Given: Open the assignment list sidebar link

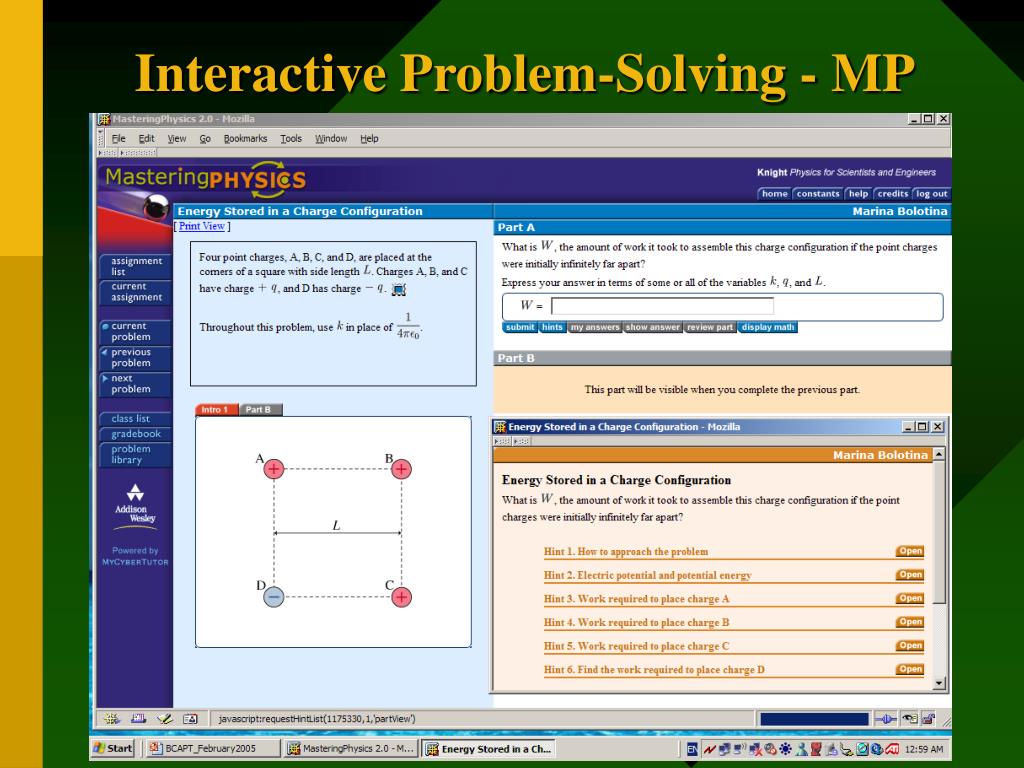Looking at the screenshot, I should click(135, 266).
